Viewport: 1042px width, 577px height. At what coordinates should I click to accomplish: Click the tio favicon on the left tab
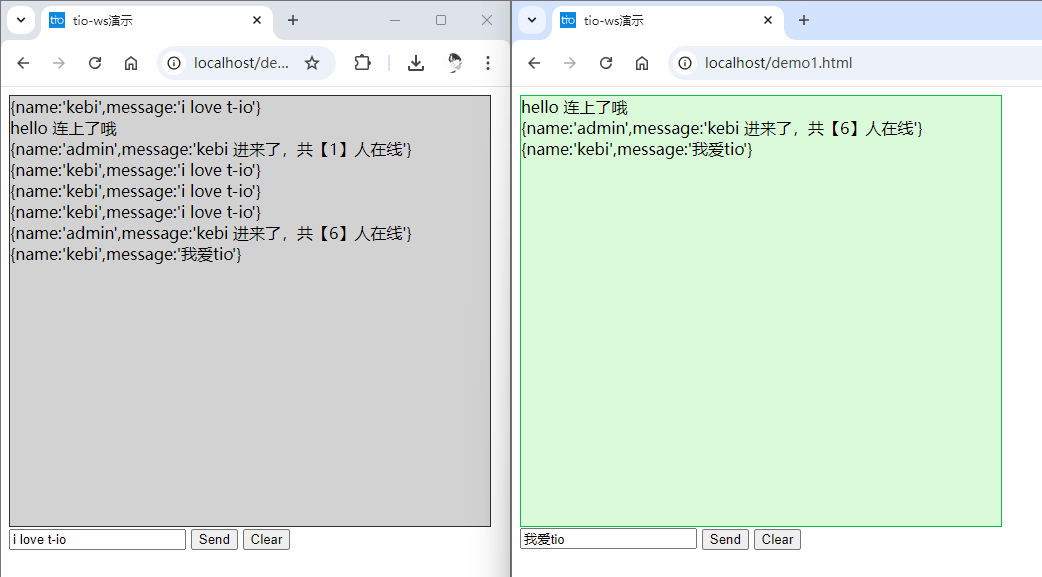click(x=57, y=19)
